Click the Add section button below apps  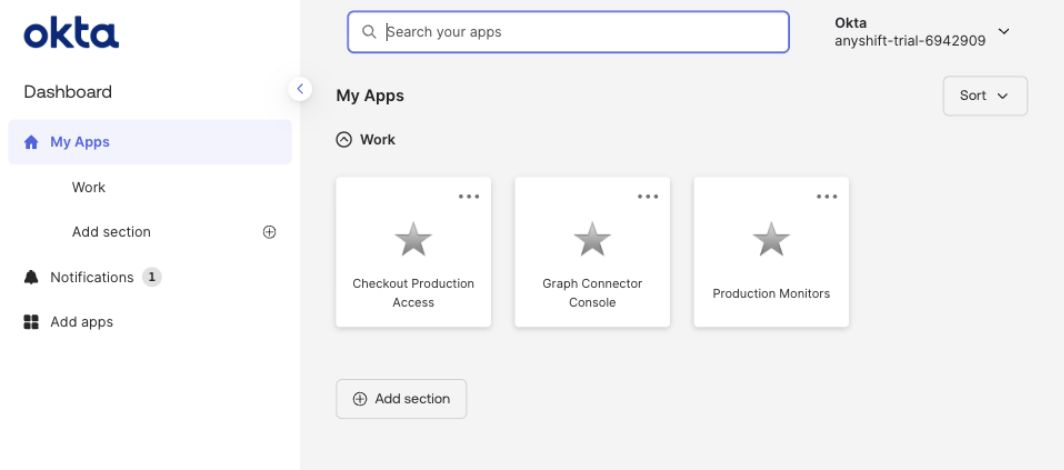pyautogui.click(x=401, y=399)
